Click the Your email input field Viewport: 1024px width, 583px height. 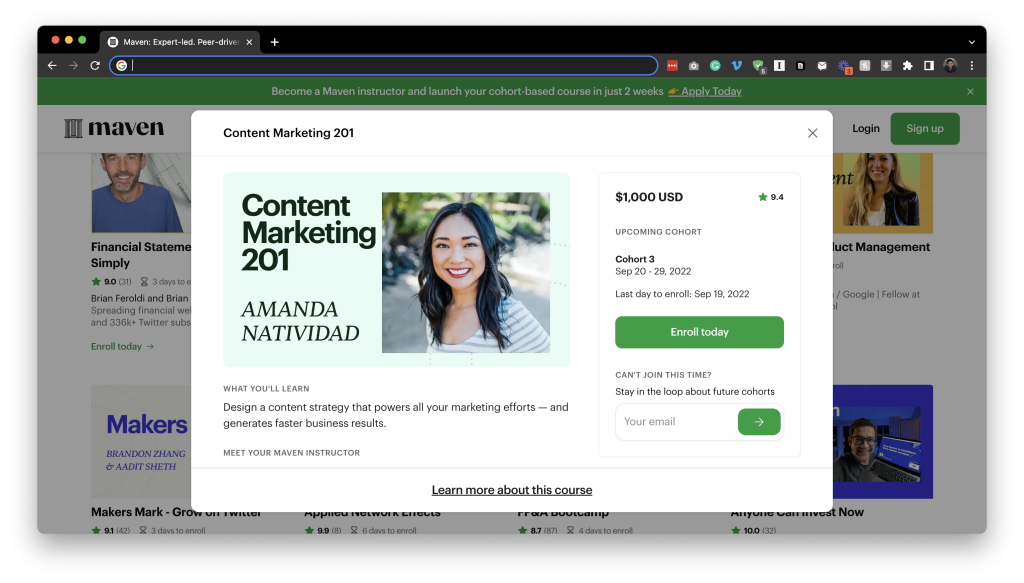click(677, 422)
